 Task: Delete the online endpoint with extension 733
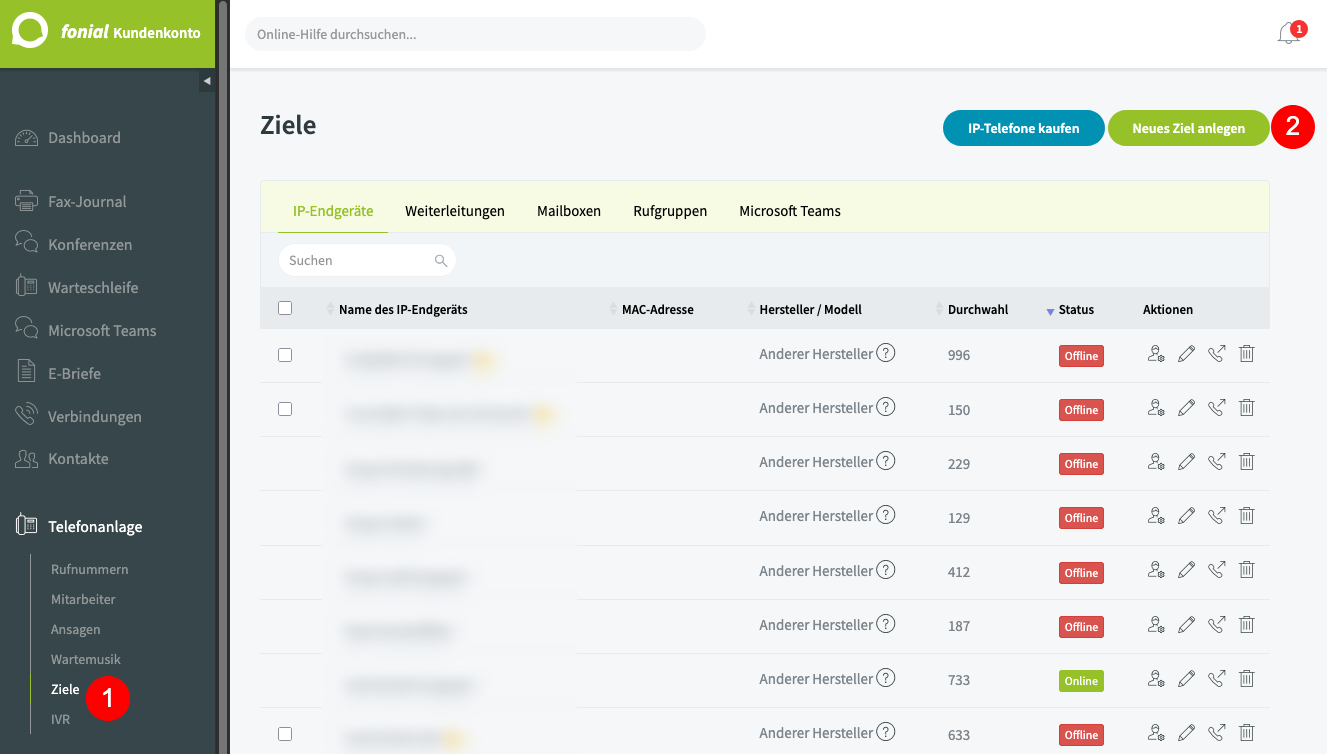pos(1246,679)
